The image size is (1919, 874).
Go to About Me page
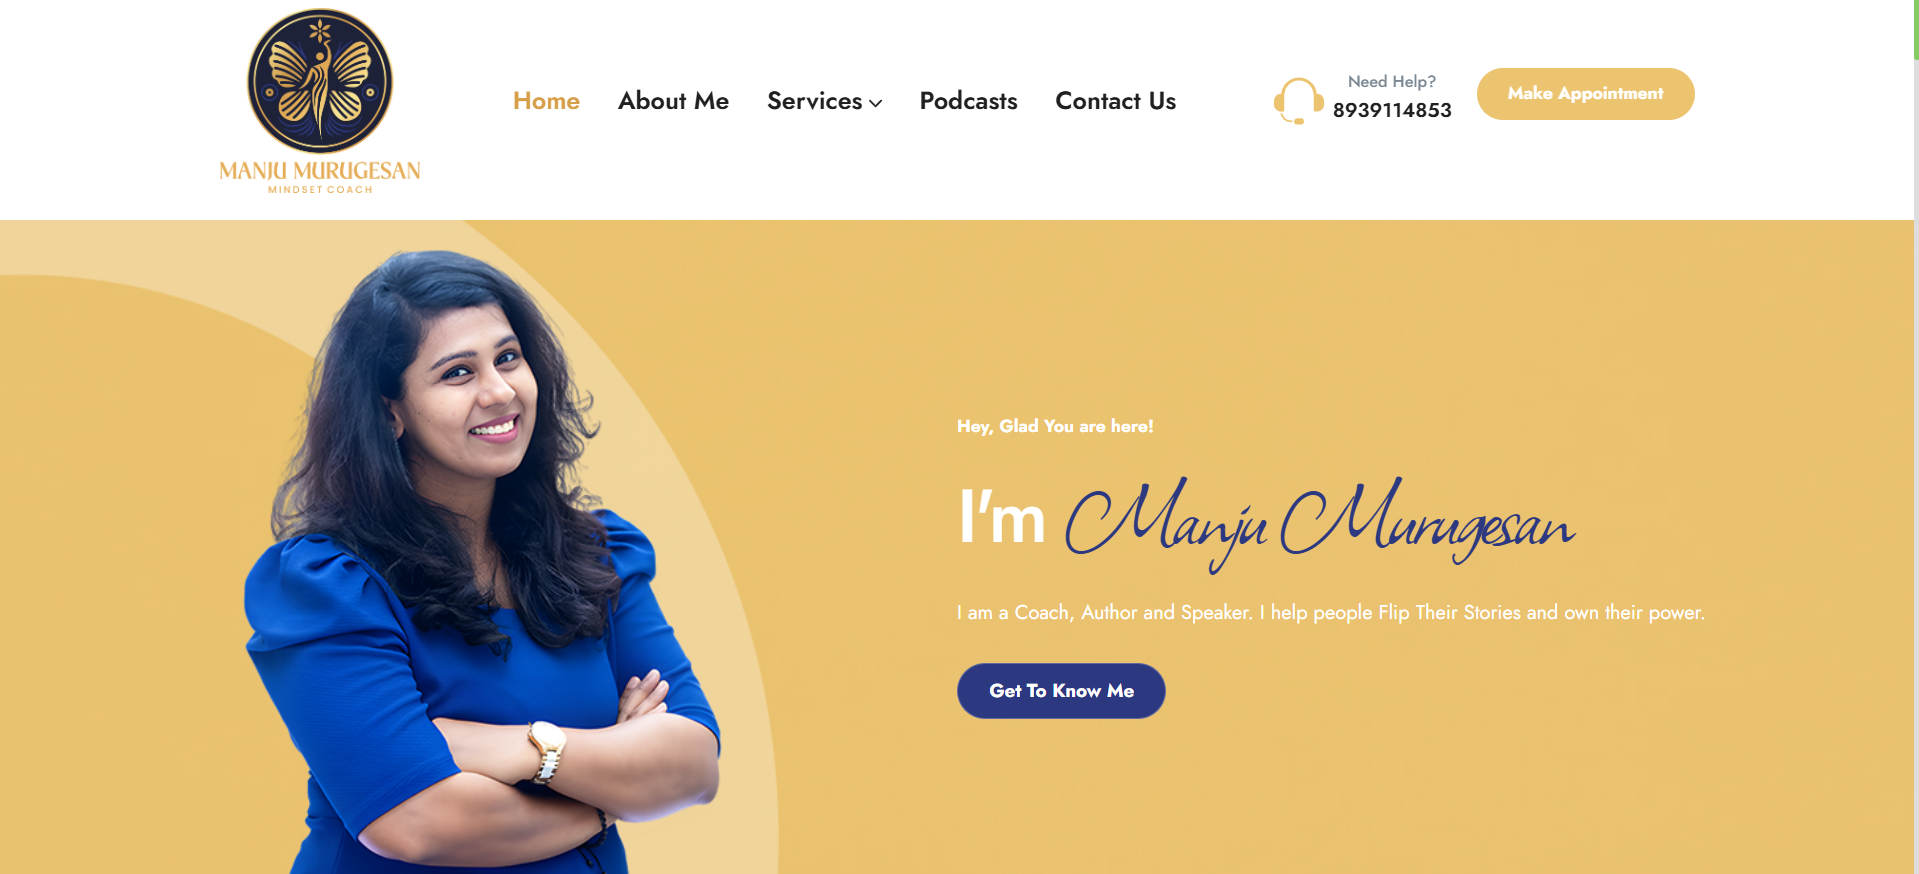click(x=673, y=101)
